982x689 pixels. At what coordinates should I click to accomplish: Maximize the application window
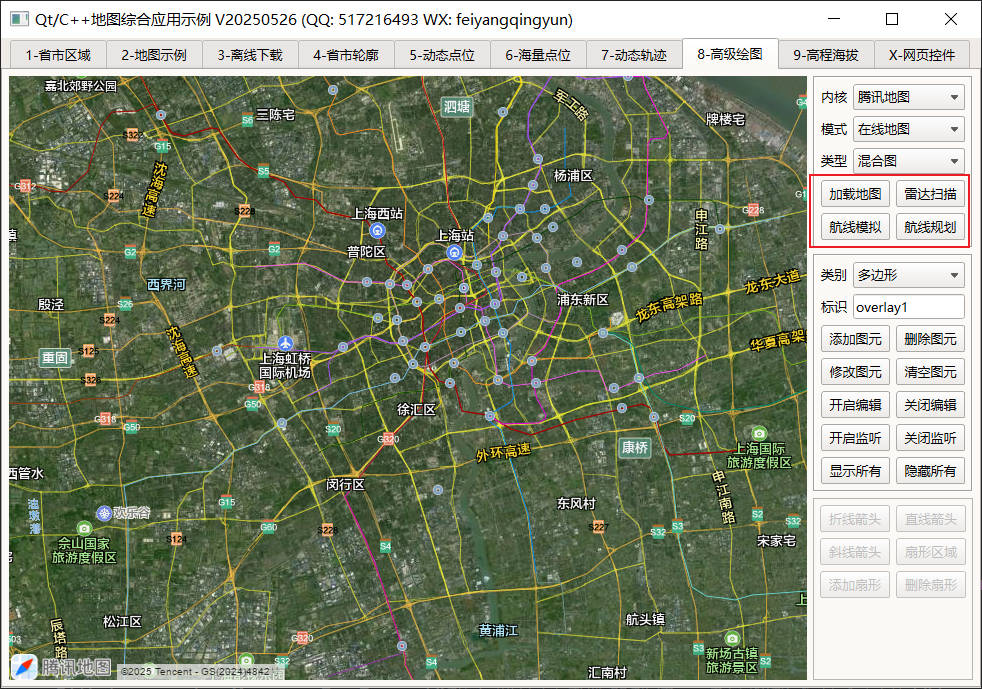892,19
